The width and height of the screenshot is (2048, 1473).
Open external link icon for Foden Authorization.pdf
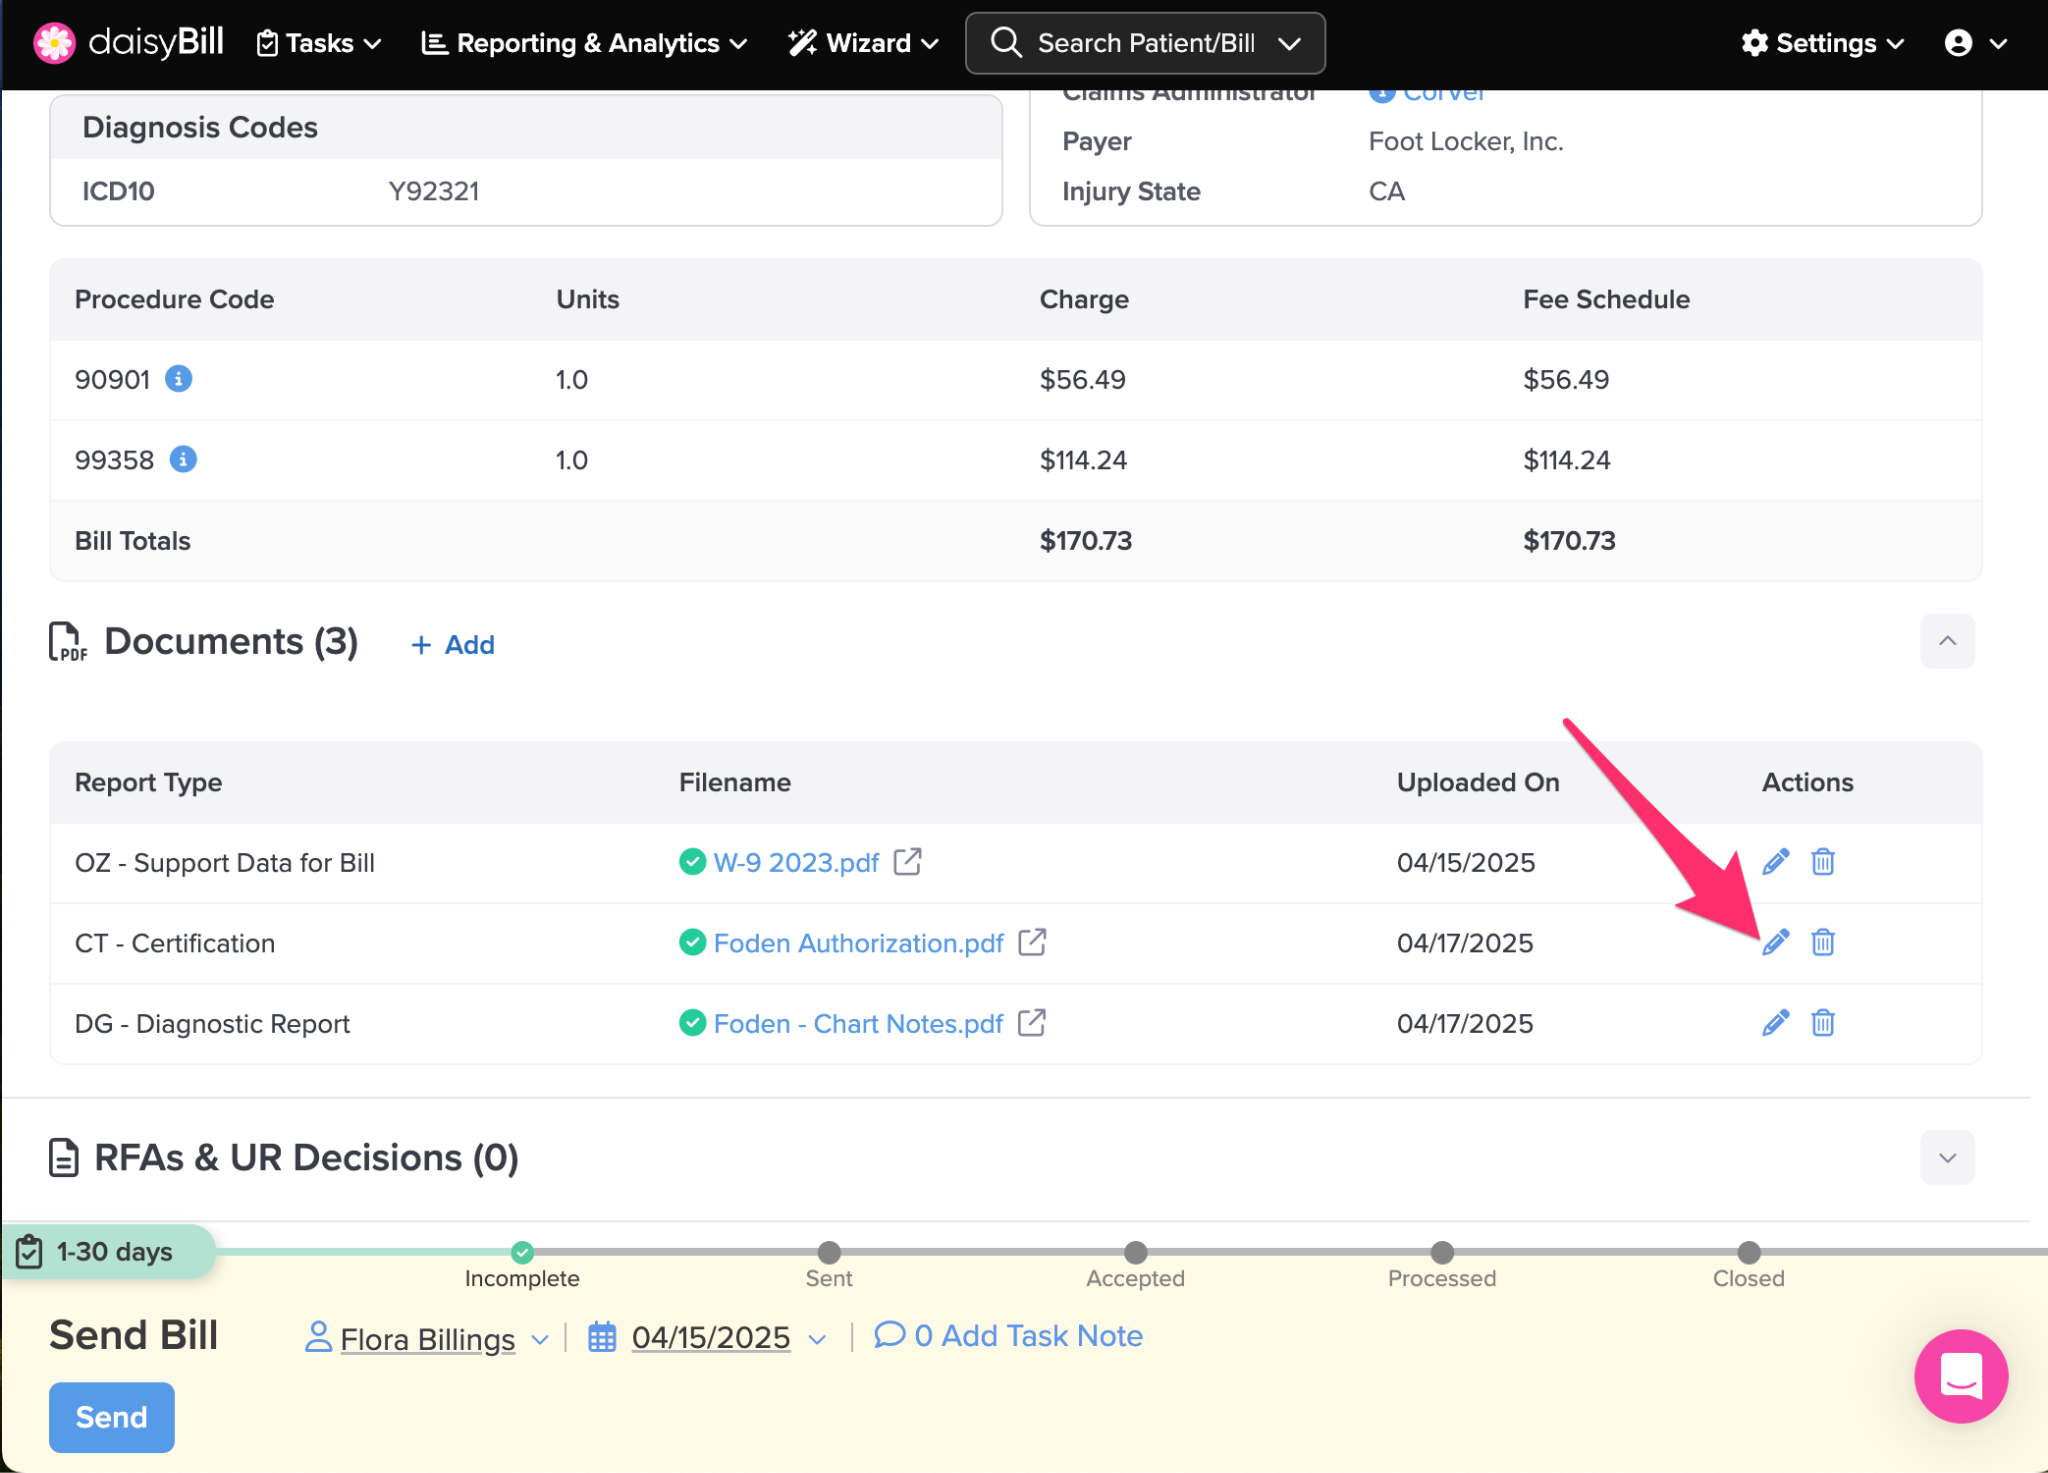point(1032,942)
